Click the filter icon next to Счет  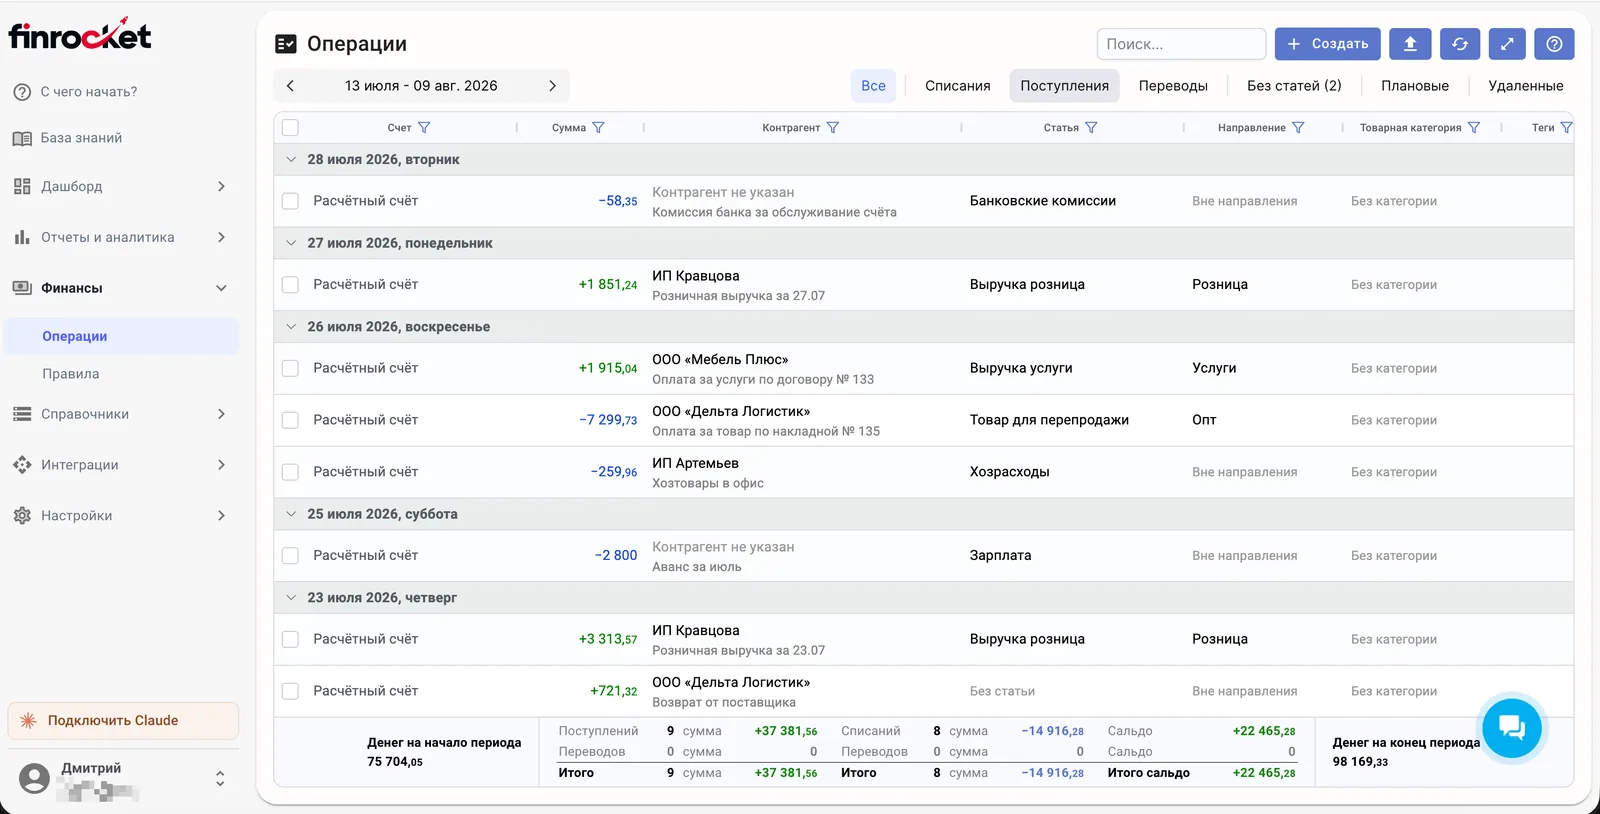tap(424, 128)
